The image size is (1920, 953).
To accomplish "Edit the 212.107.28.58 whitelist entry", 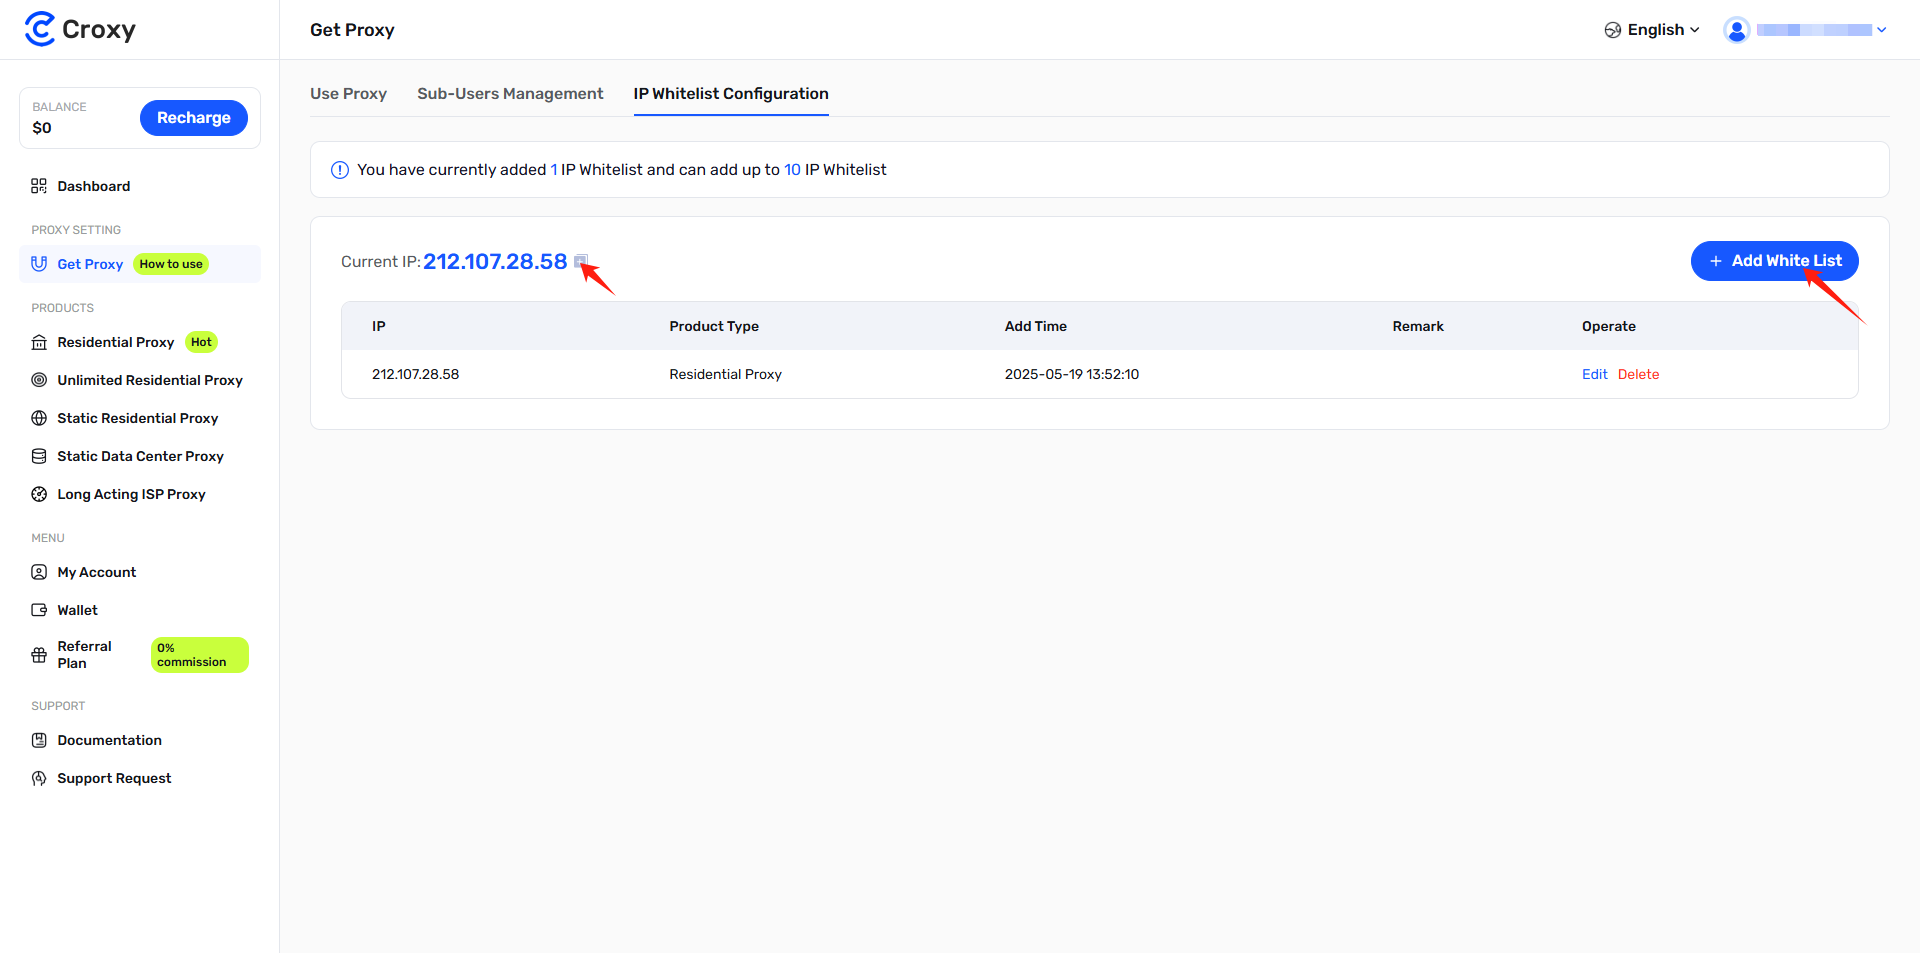I will (x=1595, y=374).
